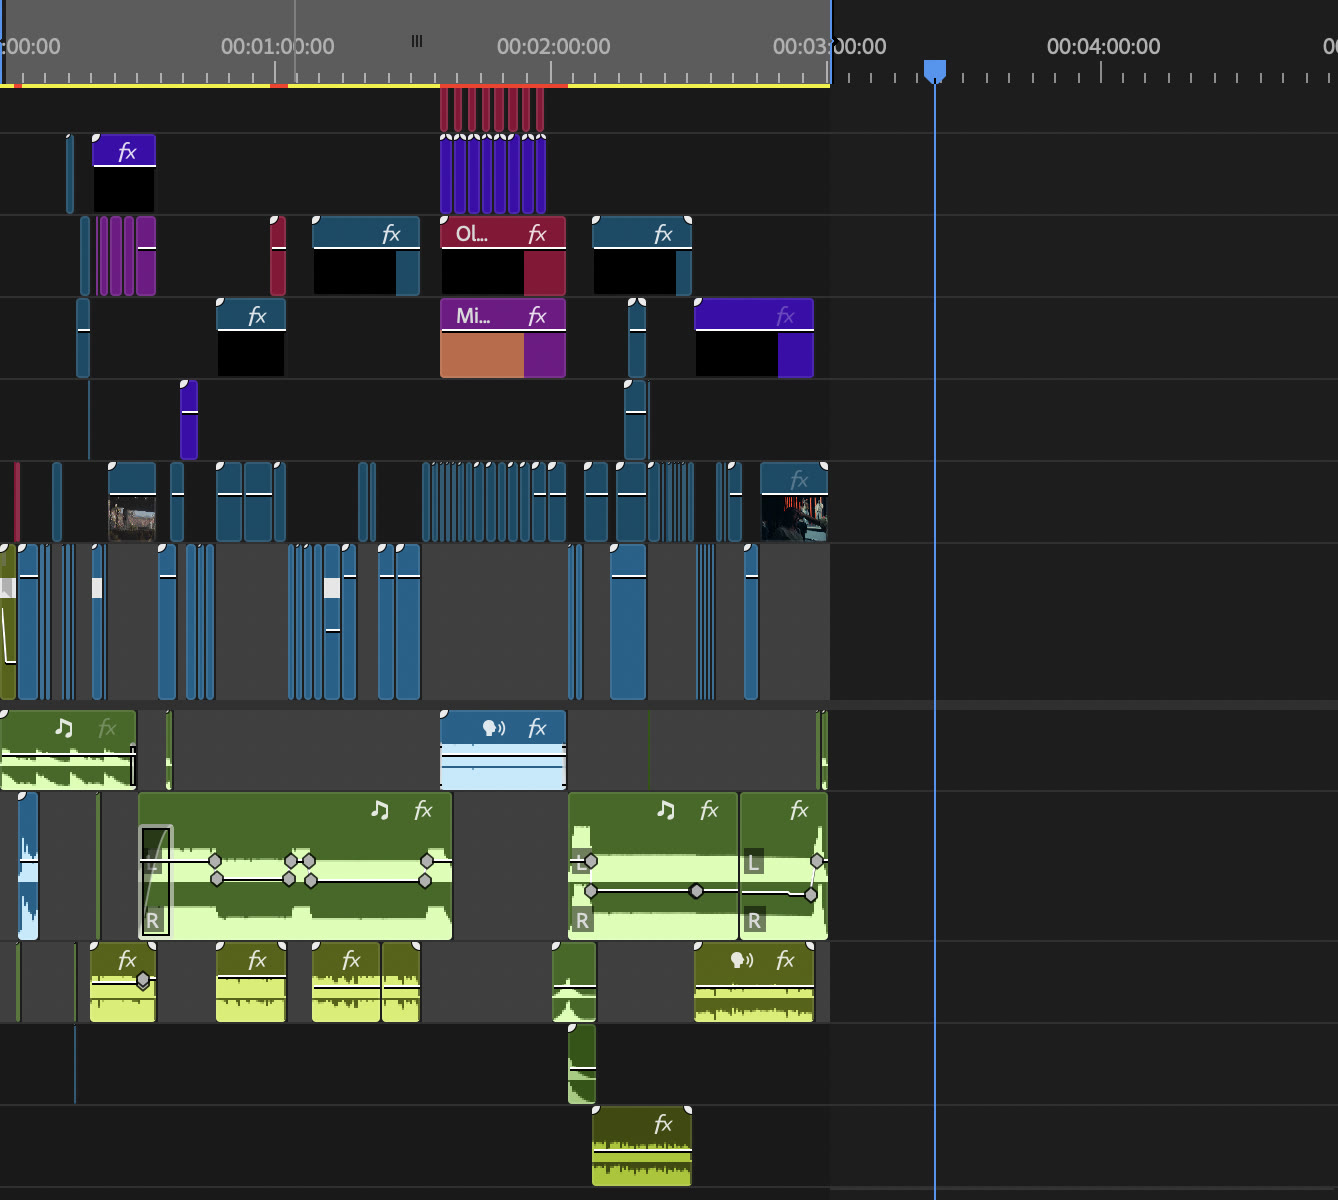Viewport: 1338px width, 1200px height.
Task: Click the dialogue icon on olive audio clip
Action: (742, 960)
